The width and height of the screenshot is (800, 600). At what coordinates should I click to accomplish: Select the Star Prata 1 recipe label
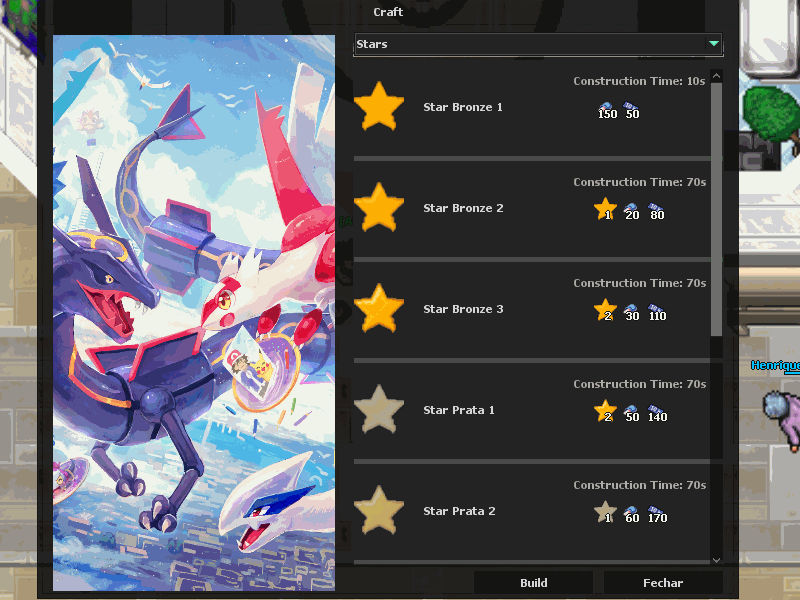pyautogui.click(x=459, y=410)
